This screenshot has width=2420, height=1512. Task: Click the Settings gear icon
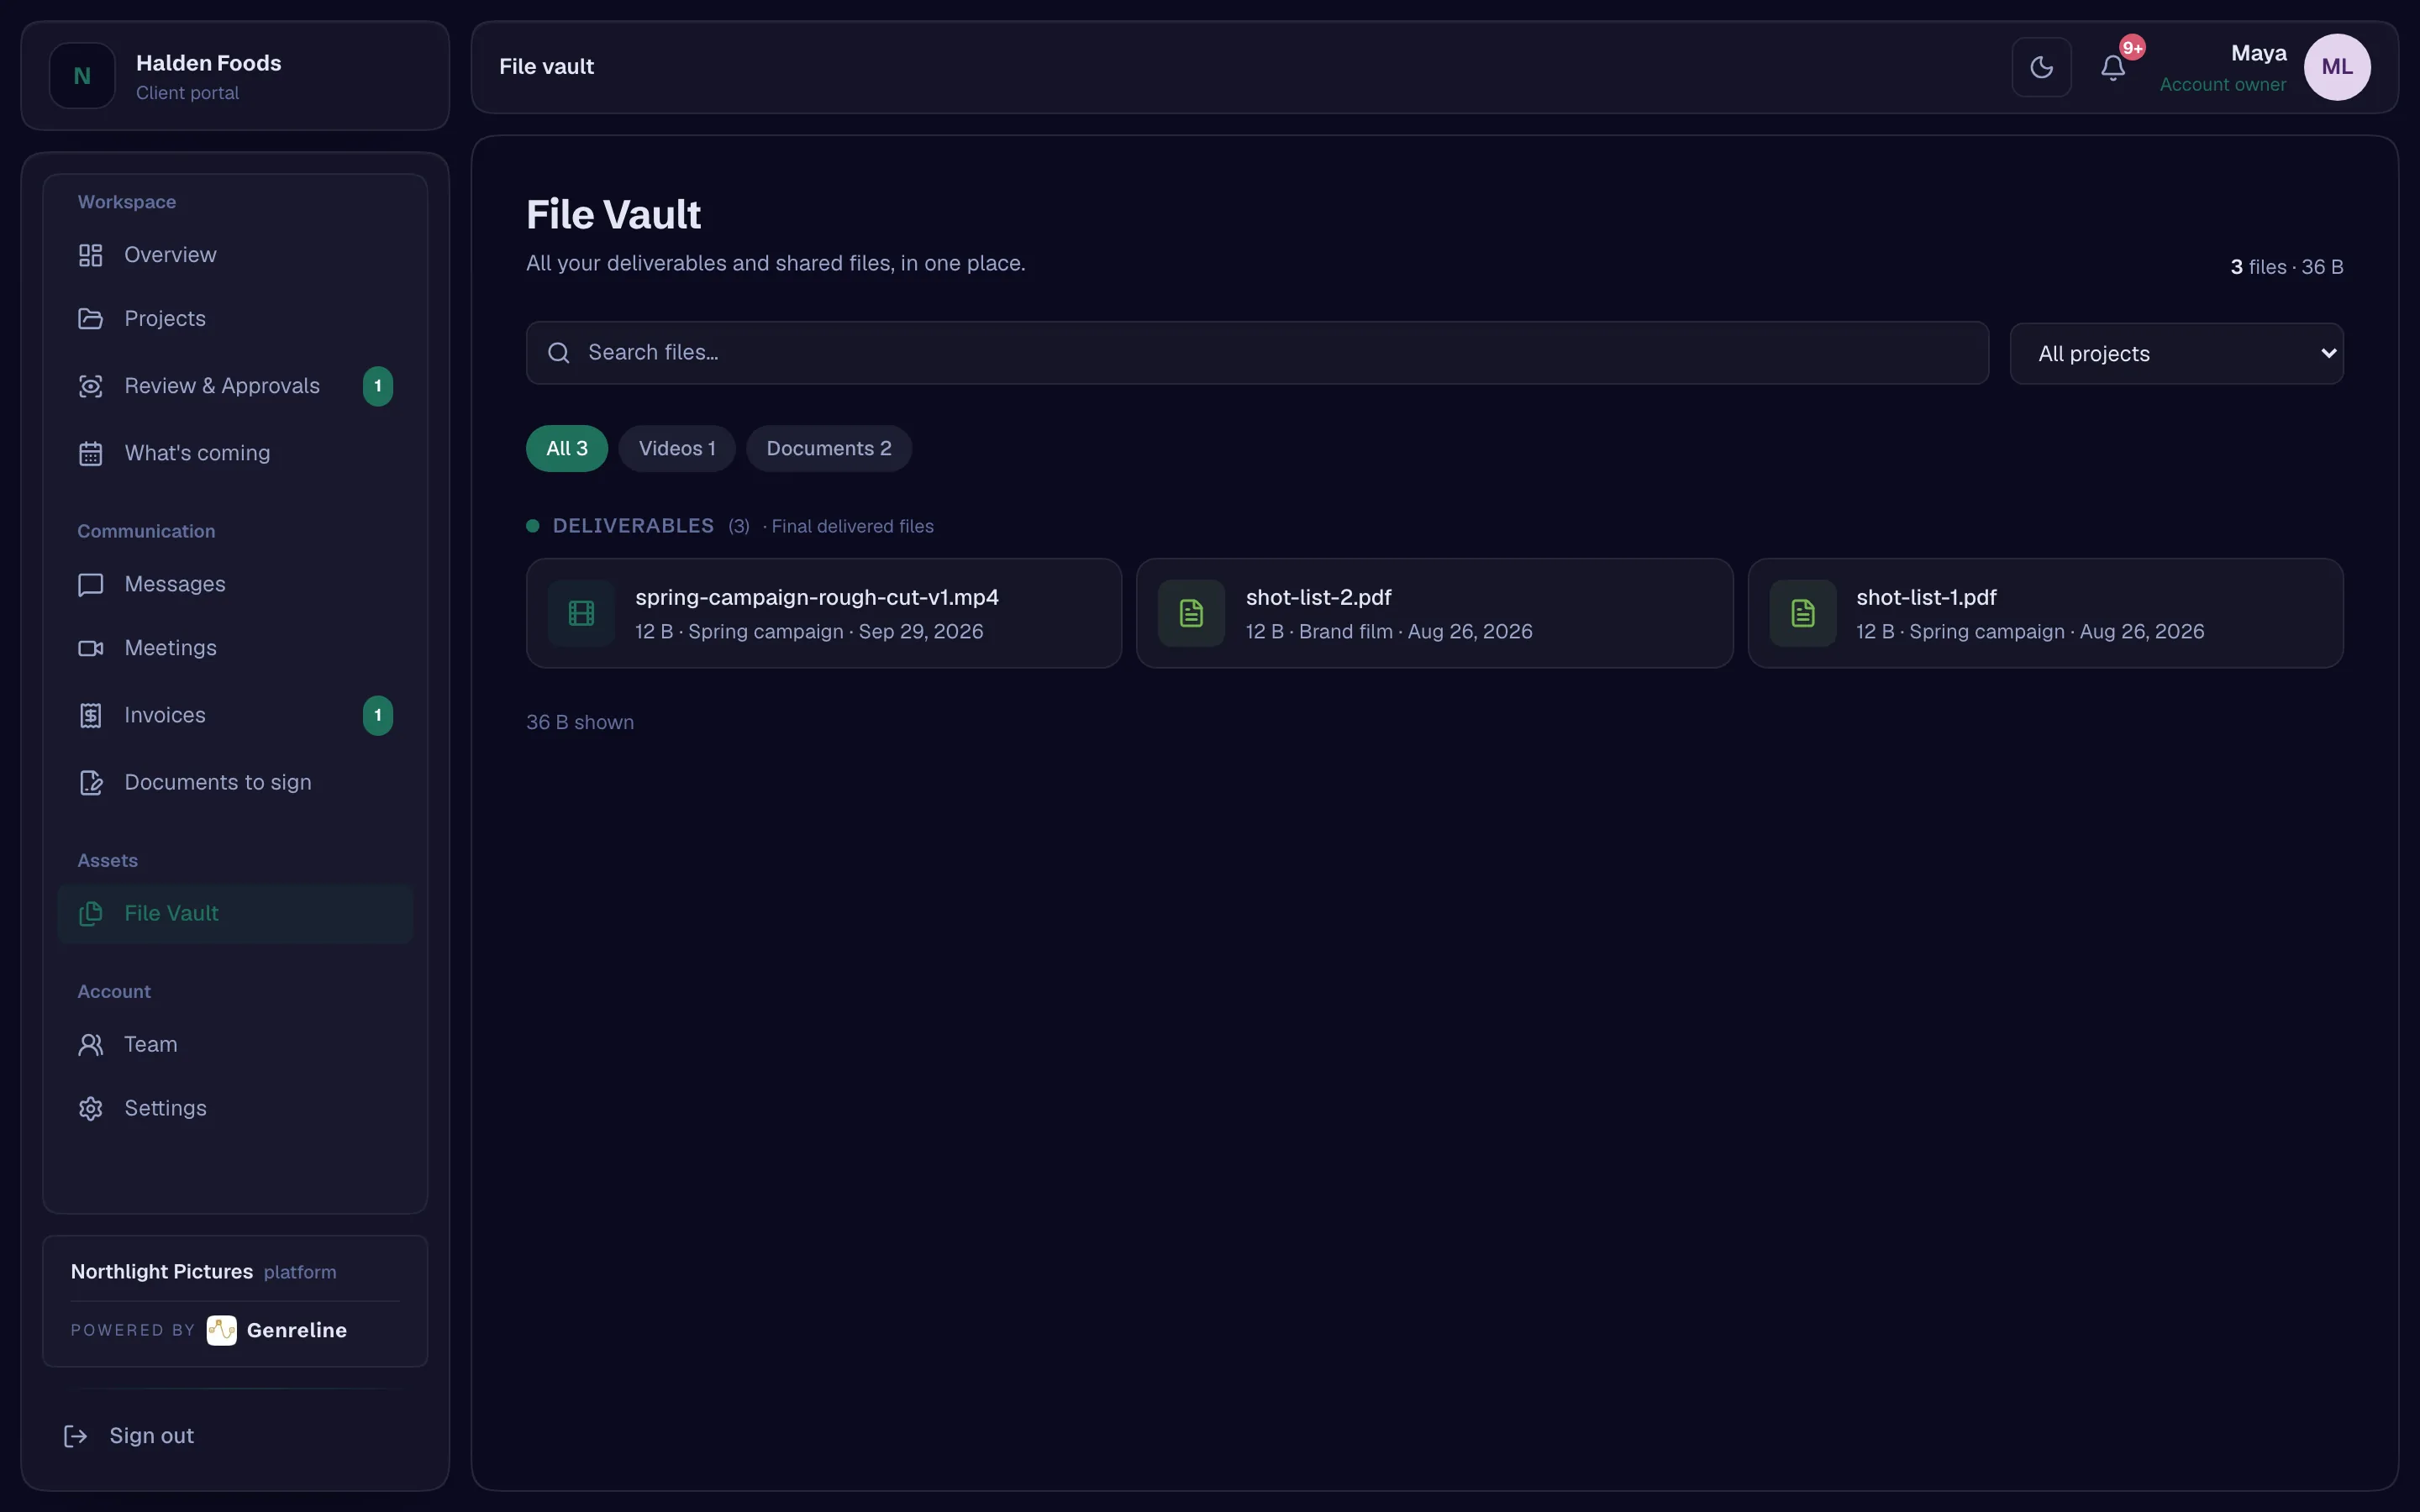pos(91,1108)
